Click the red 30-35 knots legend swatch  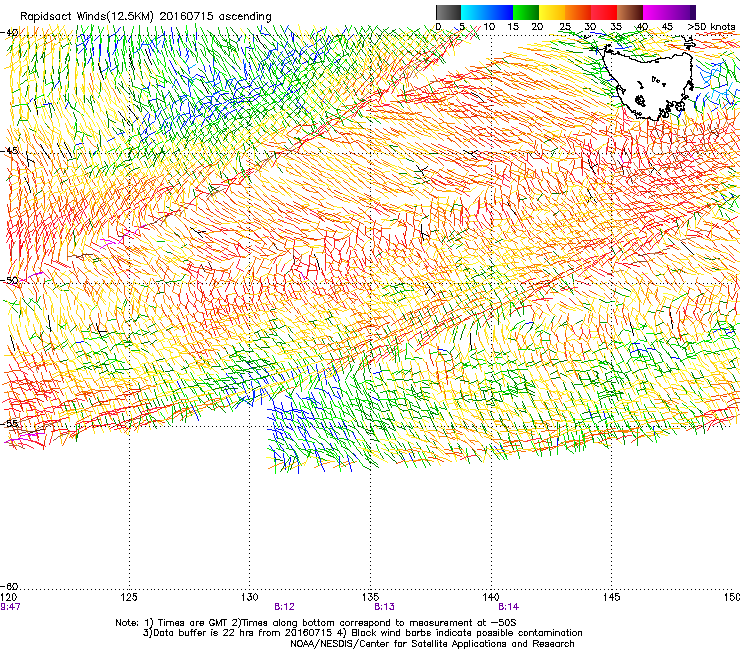click(604, 12)
